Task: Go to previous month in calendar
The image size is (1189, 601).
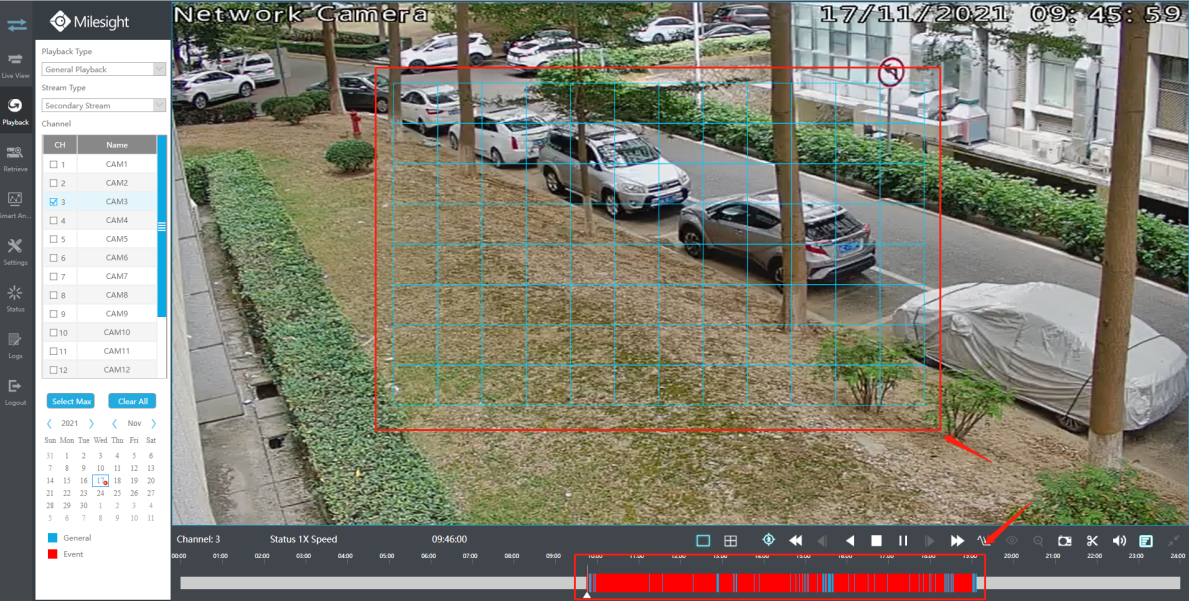Action: (115, 424)
